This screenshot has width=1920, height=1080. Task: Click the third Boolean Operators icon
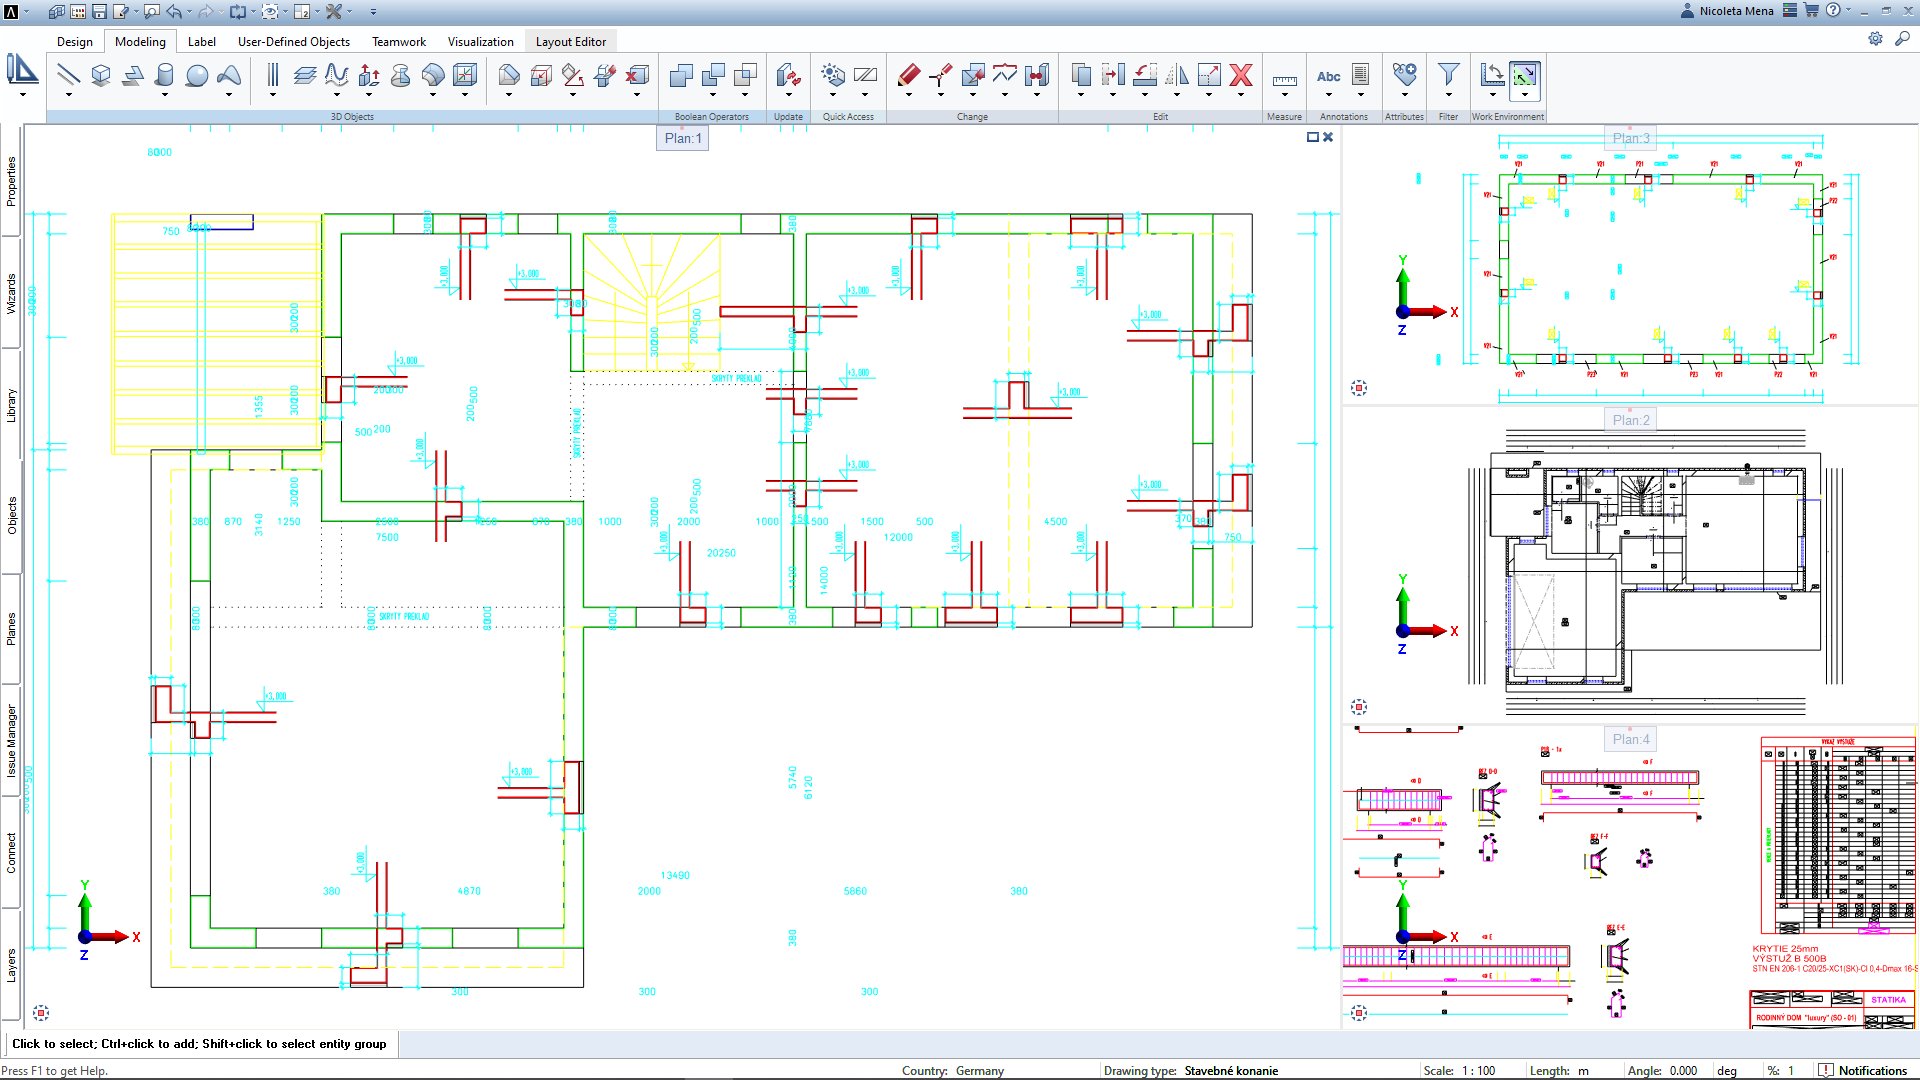pos(746,75)
